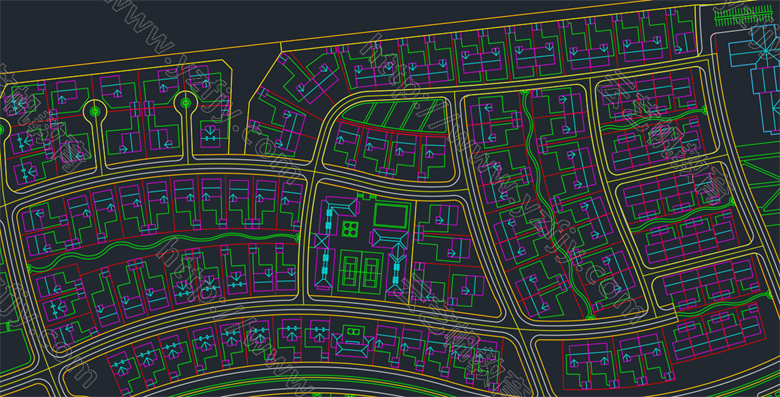Click the left green tennis court

click(x=350, y=272)
